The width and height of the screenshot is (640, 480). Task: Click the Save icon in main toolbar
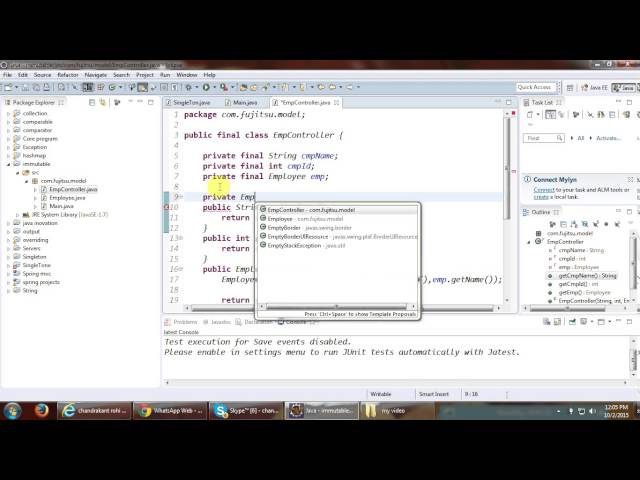(25, 87)
